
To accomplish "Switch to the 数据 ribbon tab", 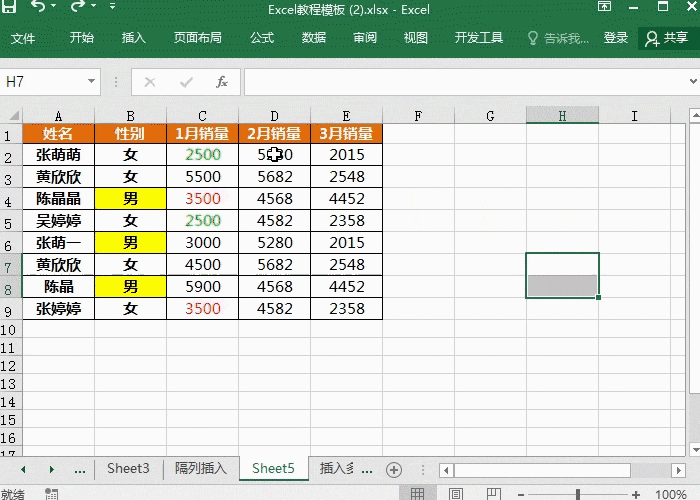I will point(313,38).
